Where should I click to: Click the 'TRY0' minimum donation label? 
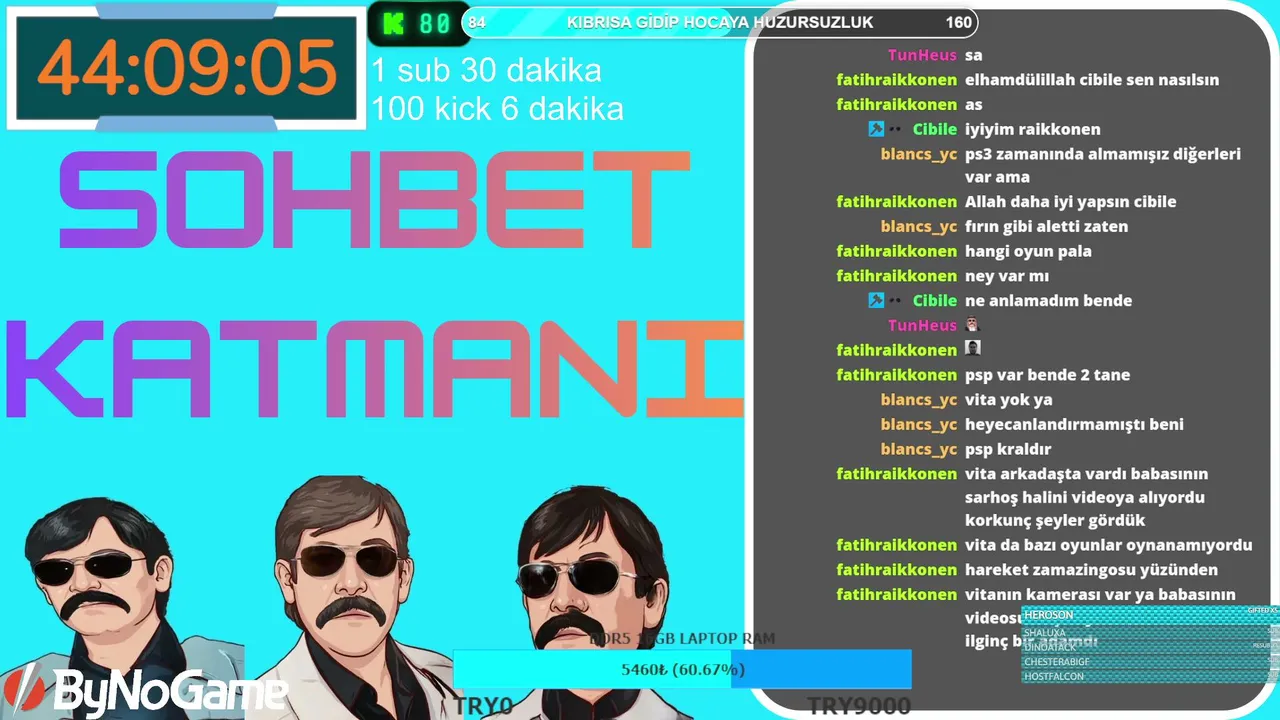coord(483,706)
